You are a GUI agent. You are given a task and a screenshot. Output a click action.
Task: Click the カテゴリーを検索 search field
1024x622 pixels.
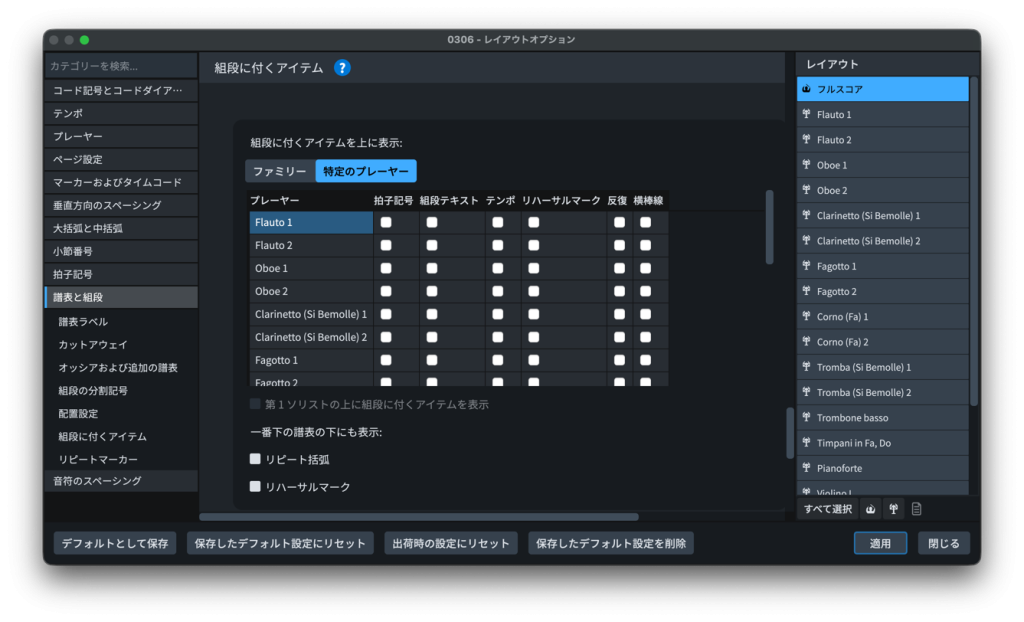(x=120, y=66)
